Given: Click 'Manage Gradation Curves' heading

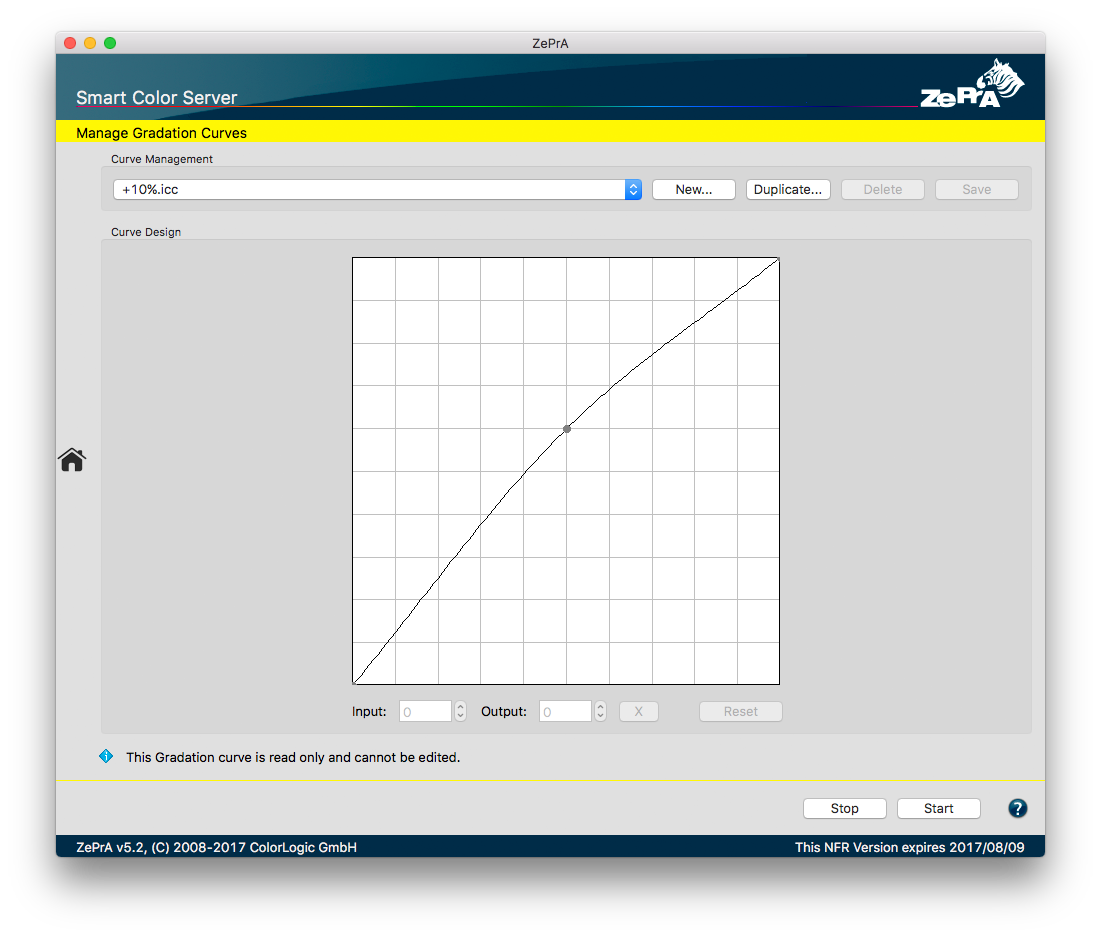Looking at the screenshot, I should pyautogui.click(x=161, y=133).
